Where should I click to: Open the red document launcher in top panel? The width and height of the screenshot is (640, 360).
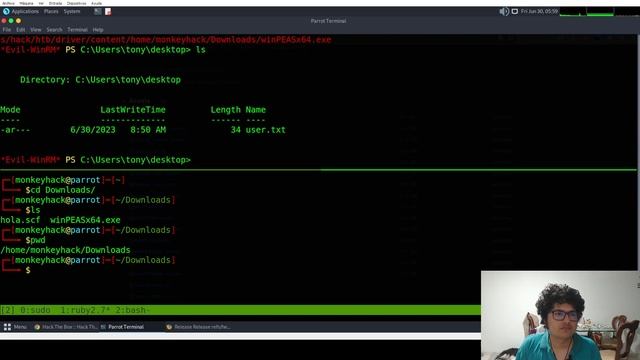click(108, 11)
